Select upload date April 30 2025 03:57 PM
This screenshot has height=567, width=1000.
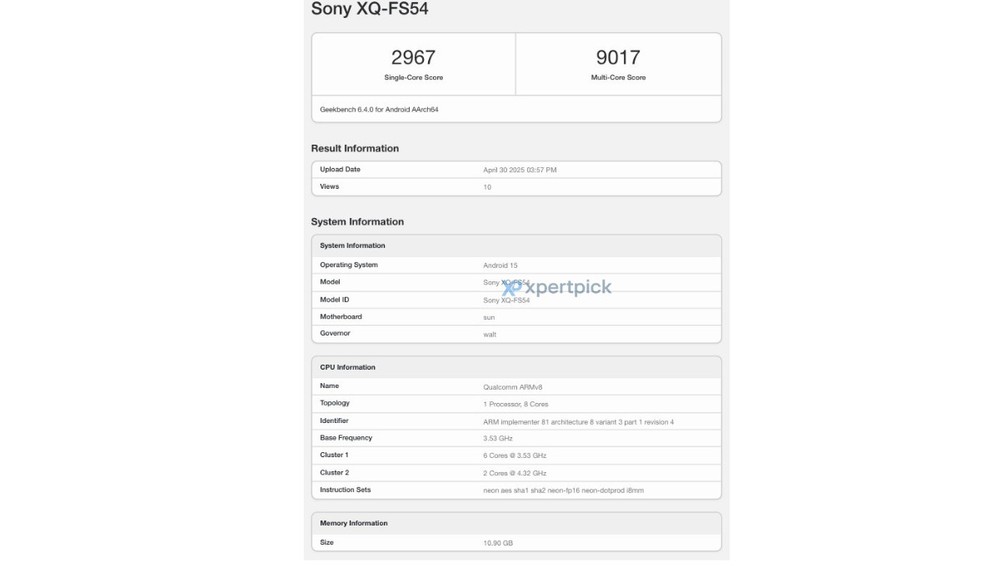point(520,170)
